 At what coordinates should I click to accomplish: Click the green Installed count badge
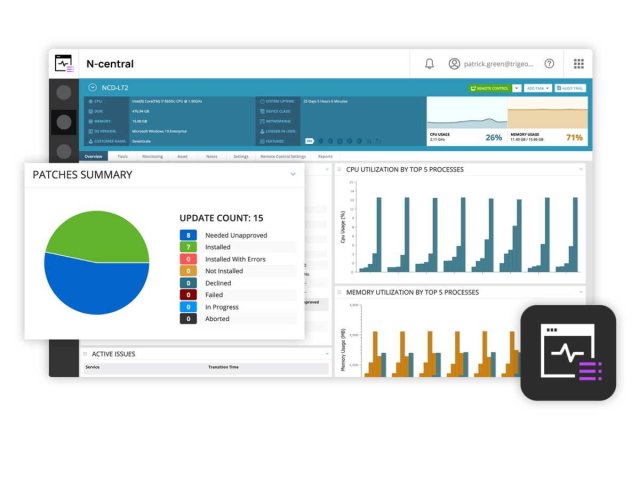point(188,247)
